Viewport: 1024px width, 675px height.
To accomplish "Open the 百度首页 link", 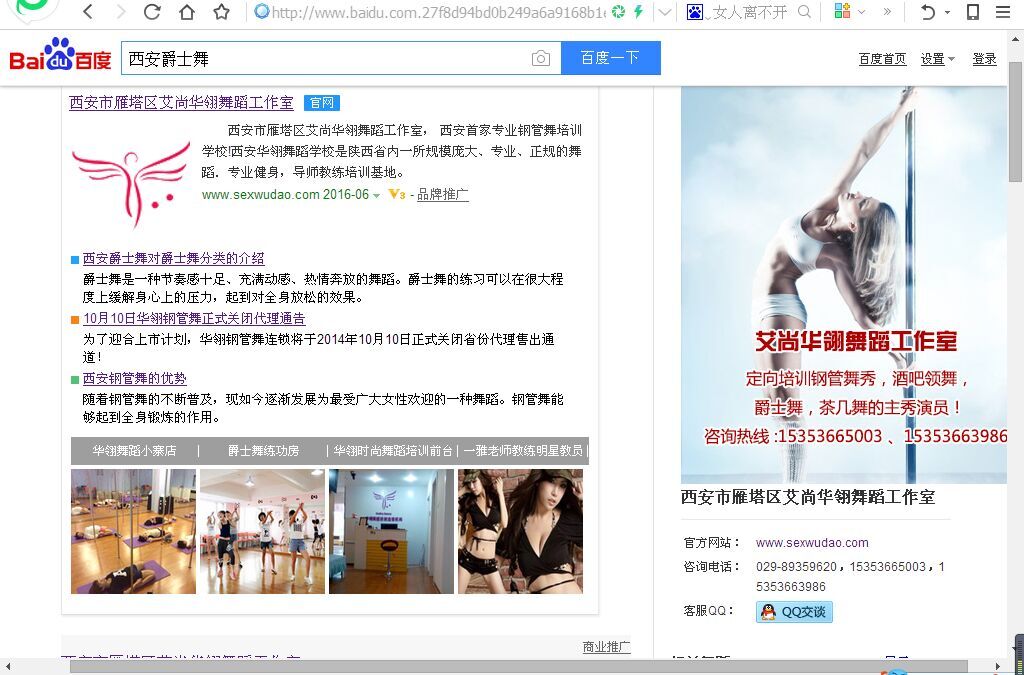I will (882, 59).
